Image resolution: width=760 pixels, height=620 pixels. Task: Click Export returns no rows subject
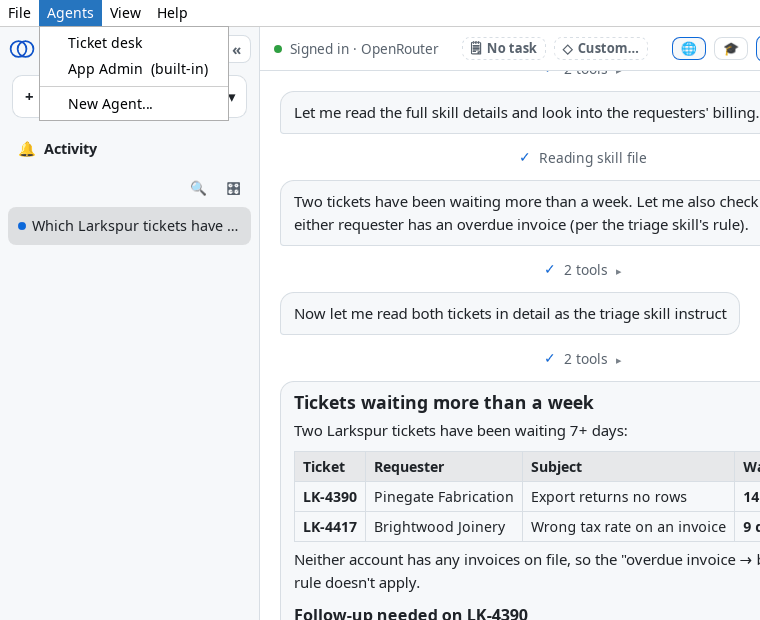(628, 497)
